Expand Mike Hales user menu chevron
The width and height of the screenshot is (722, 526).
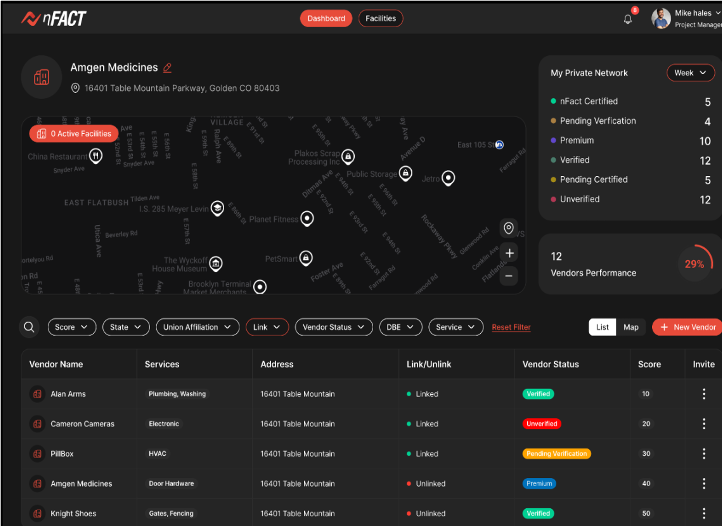717,13
